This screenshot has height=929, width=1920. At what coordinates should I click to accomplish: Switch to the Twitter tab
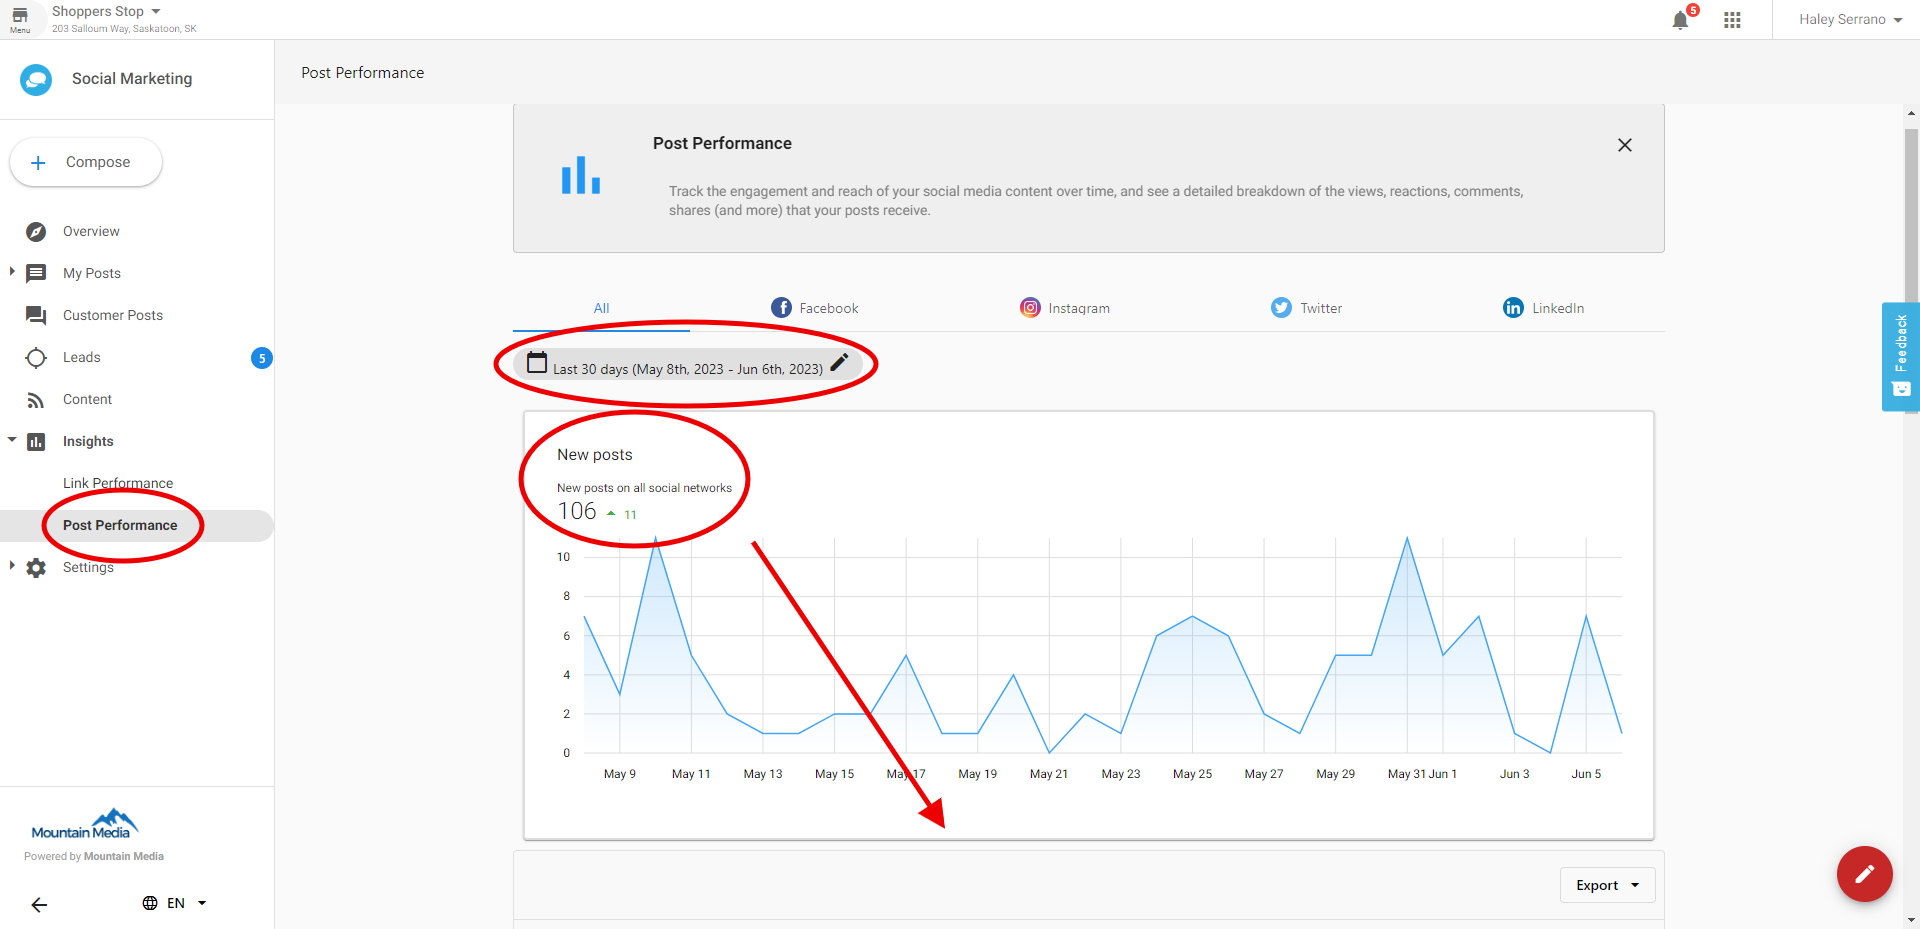tap(1306, 308)
